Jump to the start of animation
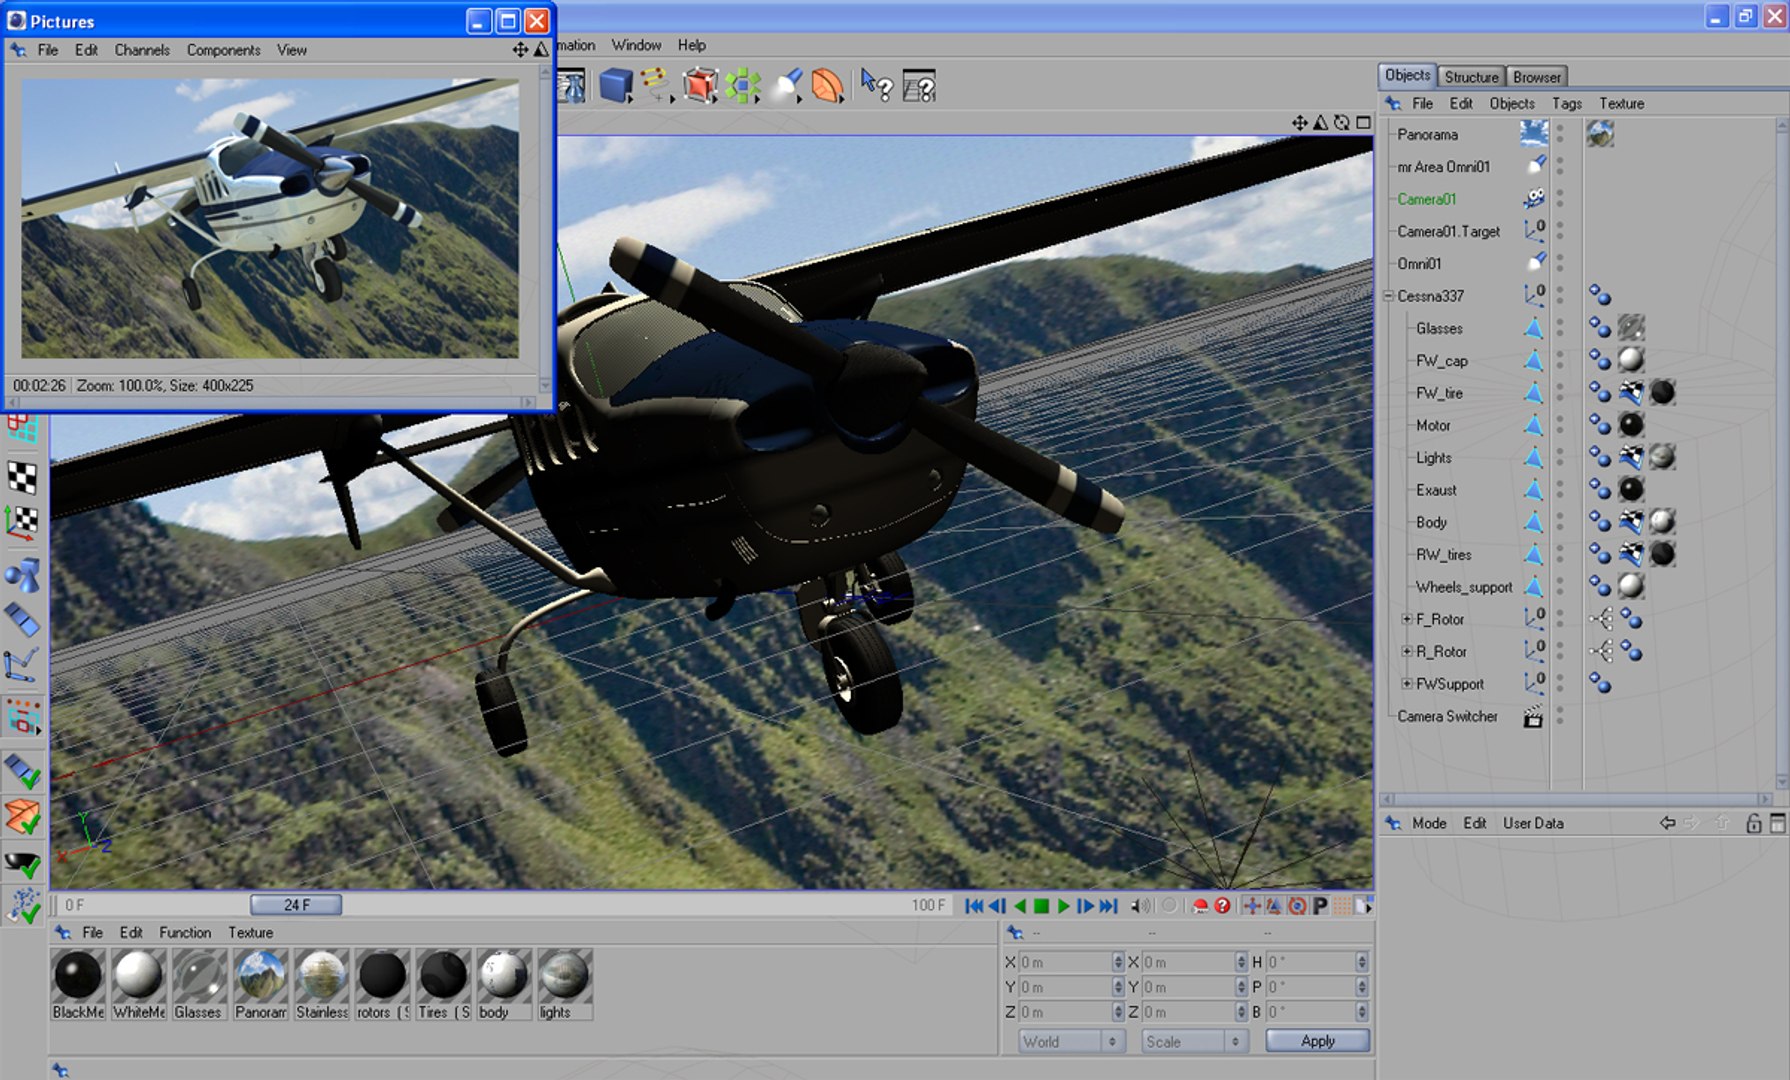The height and width of the screenshot is (1080, 1790). pos(974,906)
